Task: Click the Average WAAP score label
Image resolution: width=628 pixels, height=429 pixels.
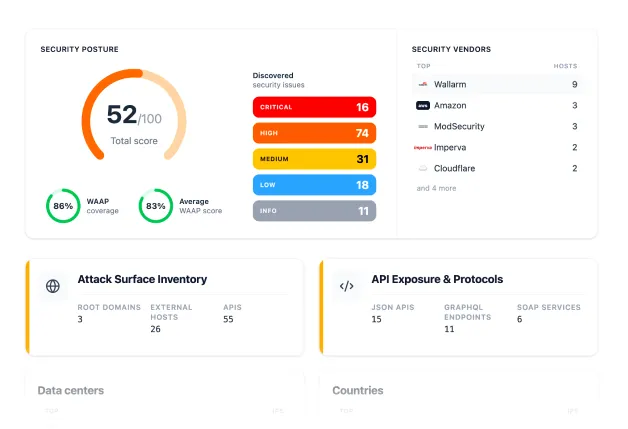Action: tap(200, 206)
